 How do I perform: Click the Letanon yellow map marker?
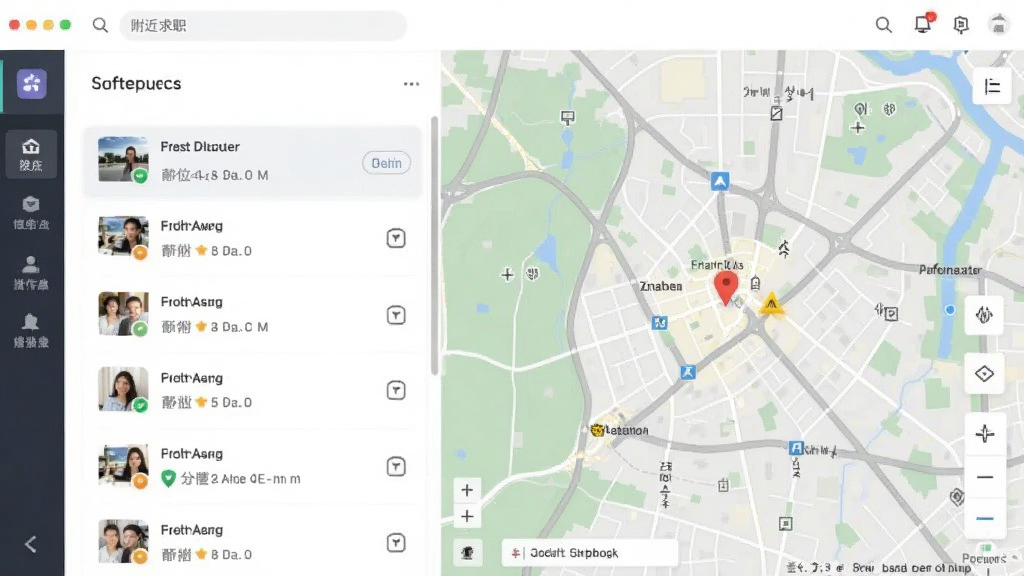[x=596, y=430]
